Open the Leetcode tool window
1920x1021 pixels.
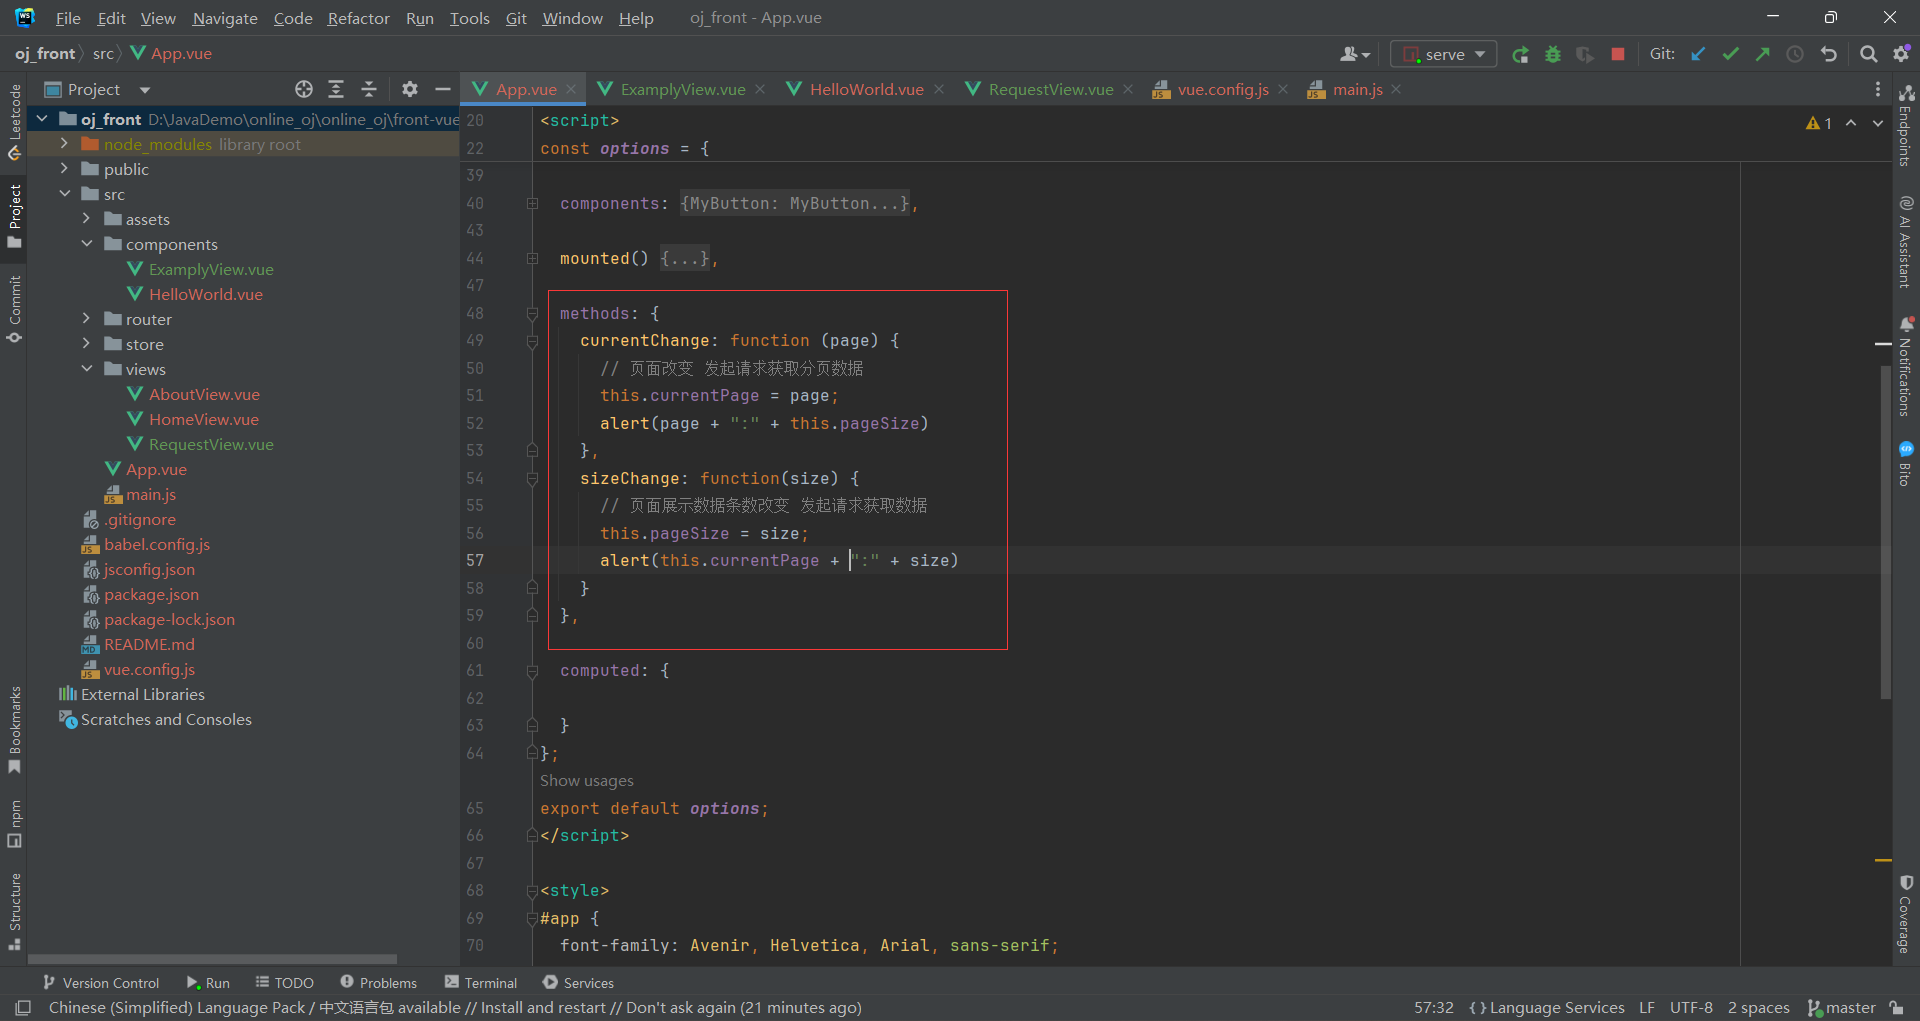pos(14,122)
